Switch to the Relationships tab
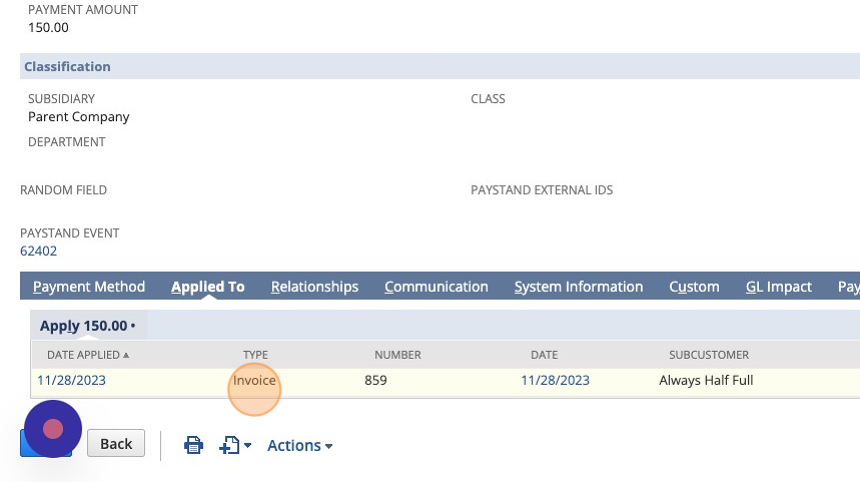 pyautogui.click(x=314, y=286)
